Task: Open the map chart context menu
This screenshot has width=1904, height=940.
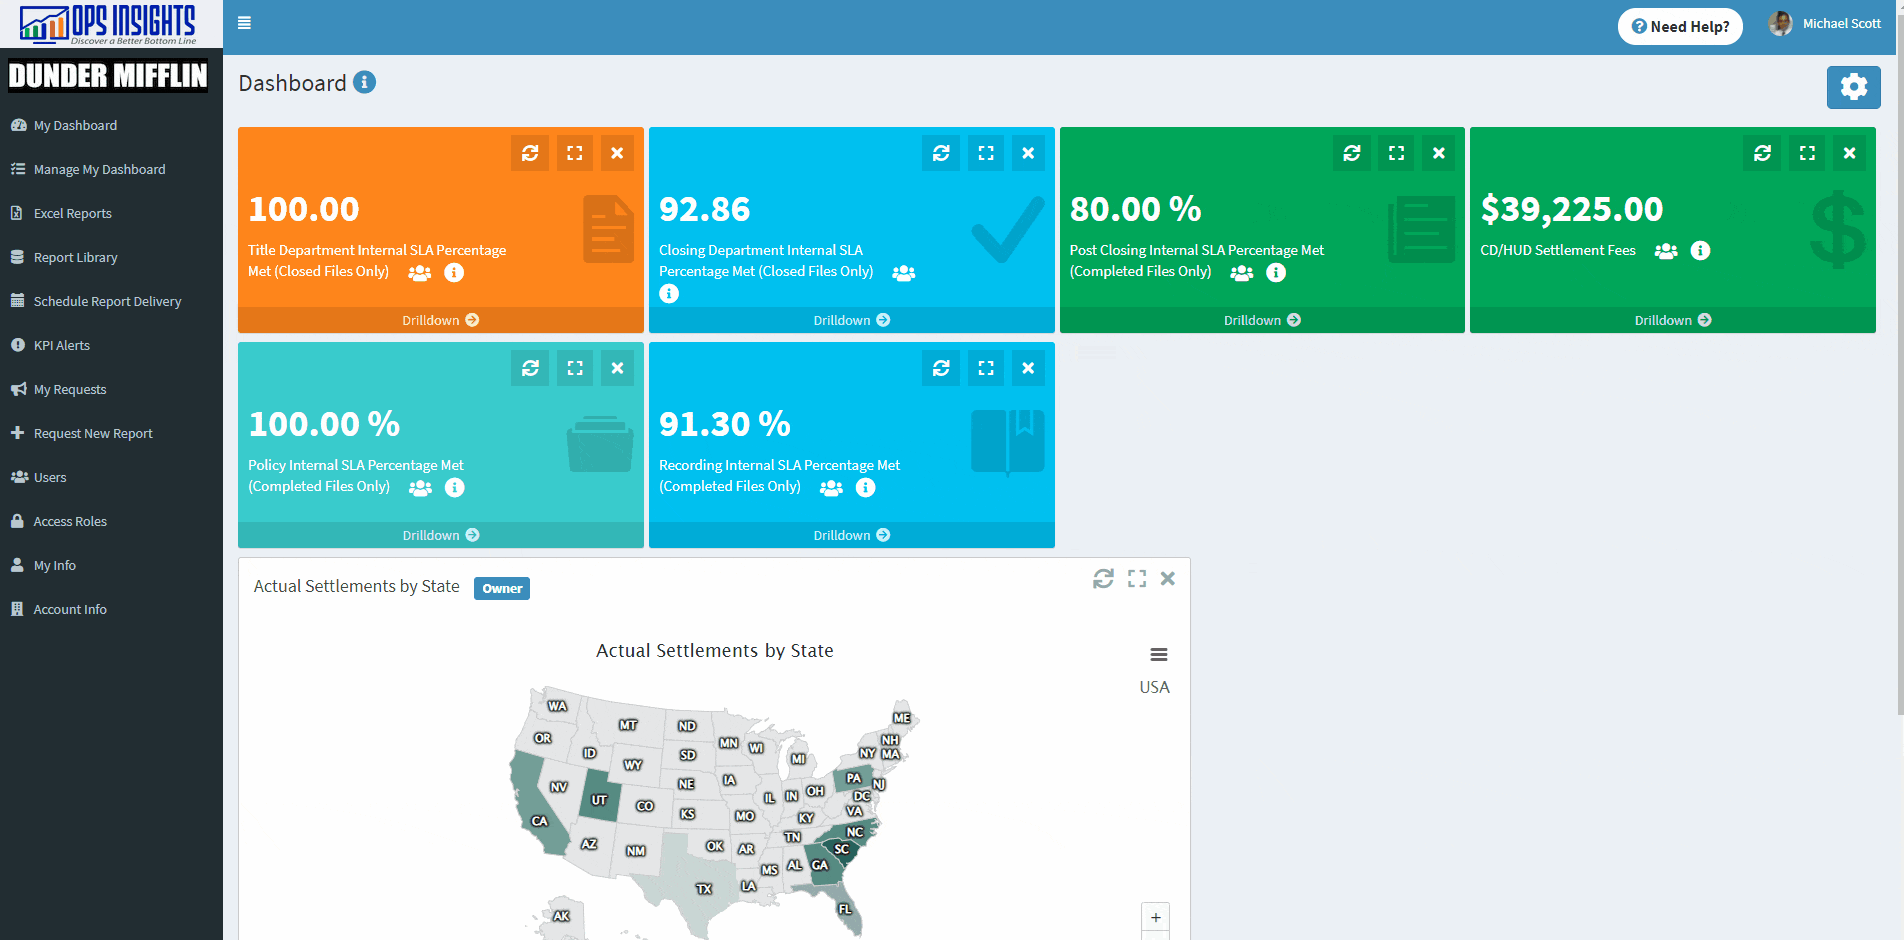Action: tap(1158, 655)
